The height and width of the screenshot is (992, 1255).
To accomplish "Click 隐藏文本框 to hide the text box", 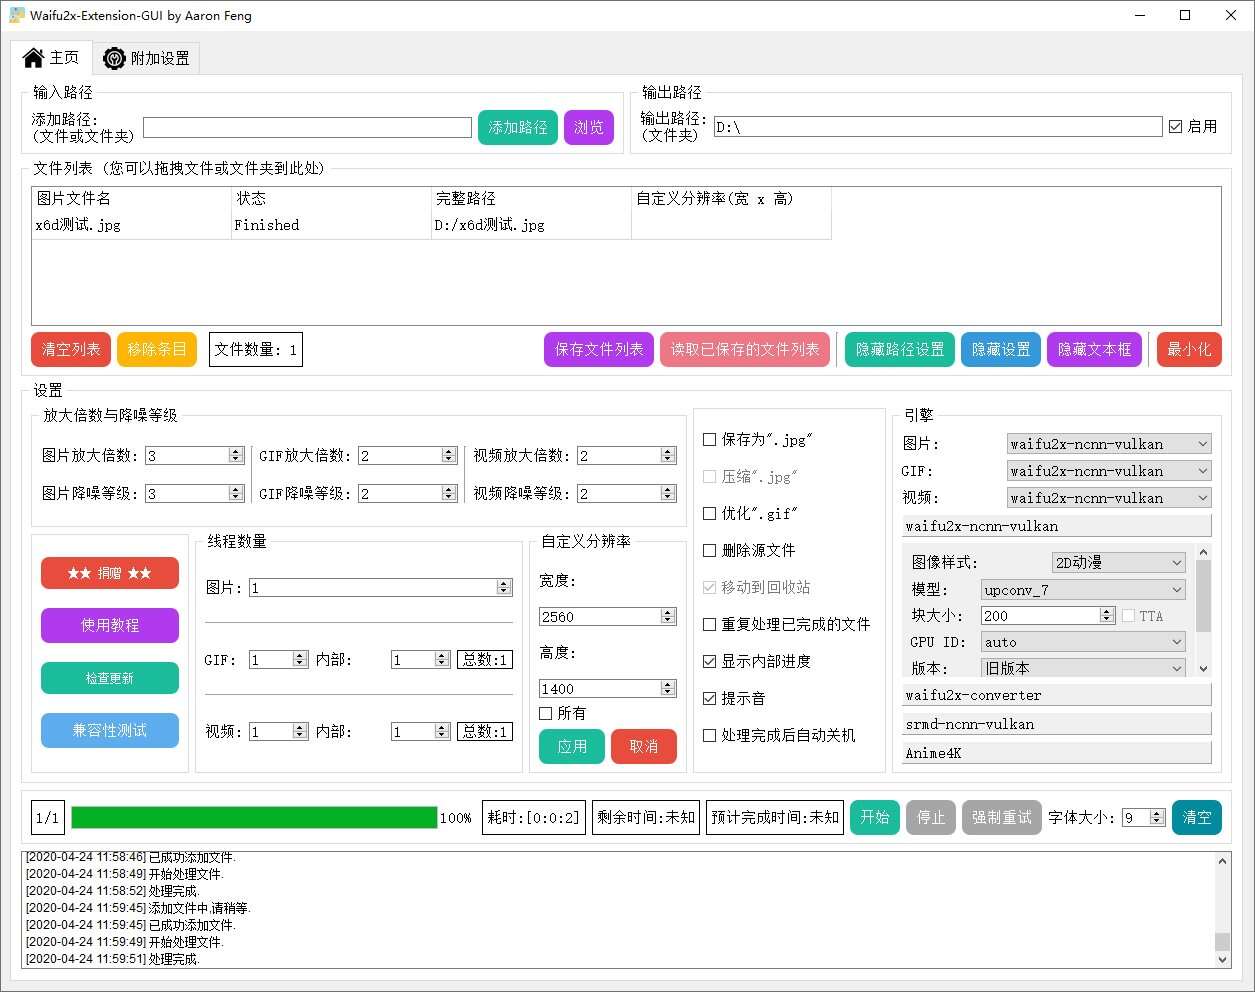I will pyautogui.click(x=1094, y=349).
